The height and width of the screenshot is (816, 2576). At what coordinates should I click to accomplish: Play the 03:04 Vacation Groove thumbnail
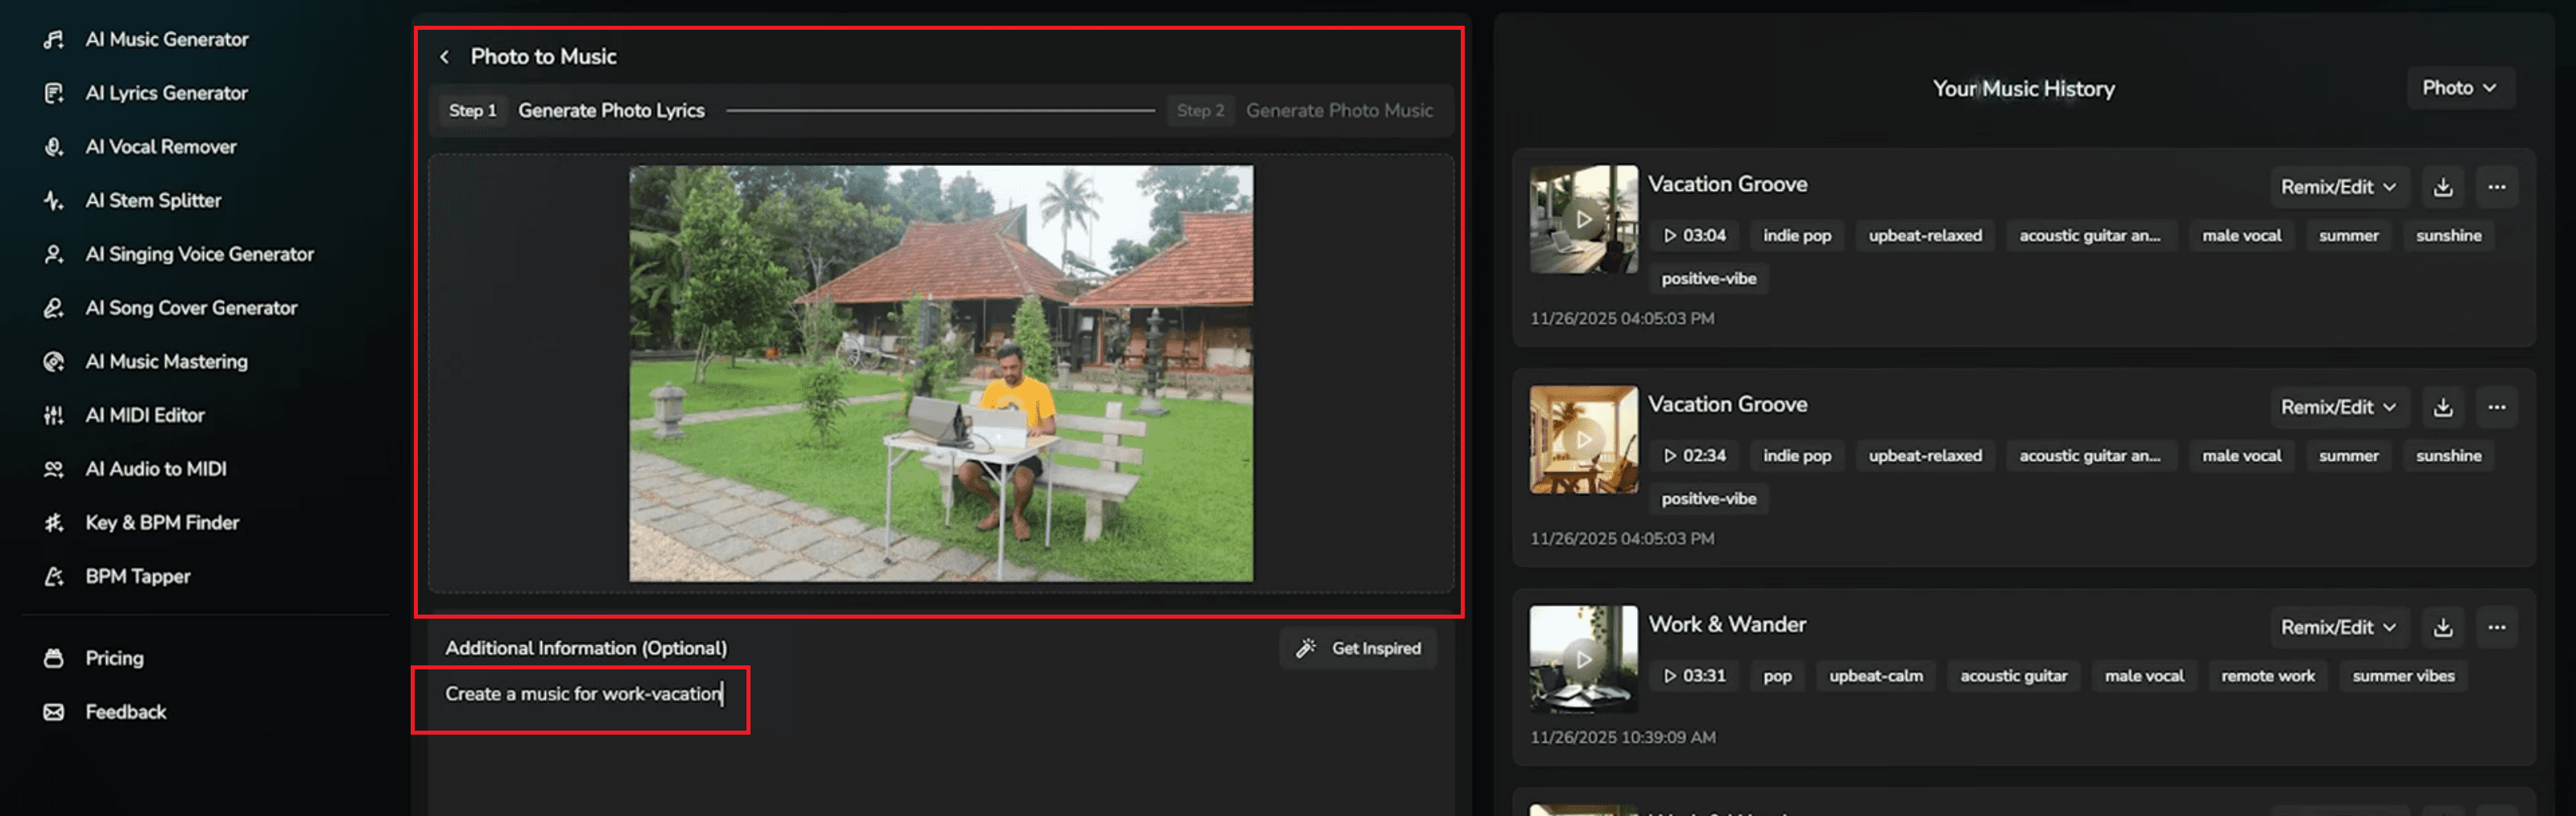[x=1584, y=219]
